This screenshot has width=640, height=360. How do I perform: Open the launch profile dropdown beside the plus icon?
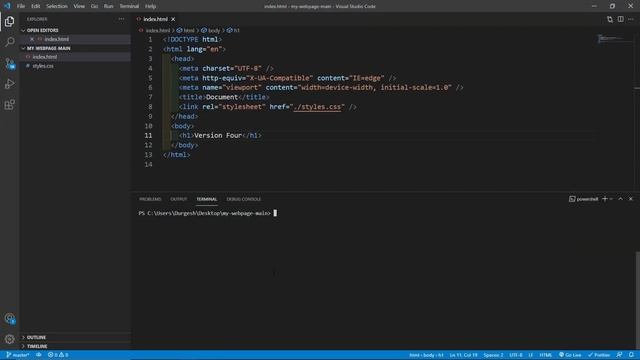611,199
